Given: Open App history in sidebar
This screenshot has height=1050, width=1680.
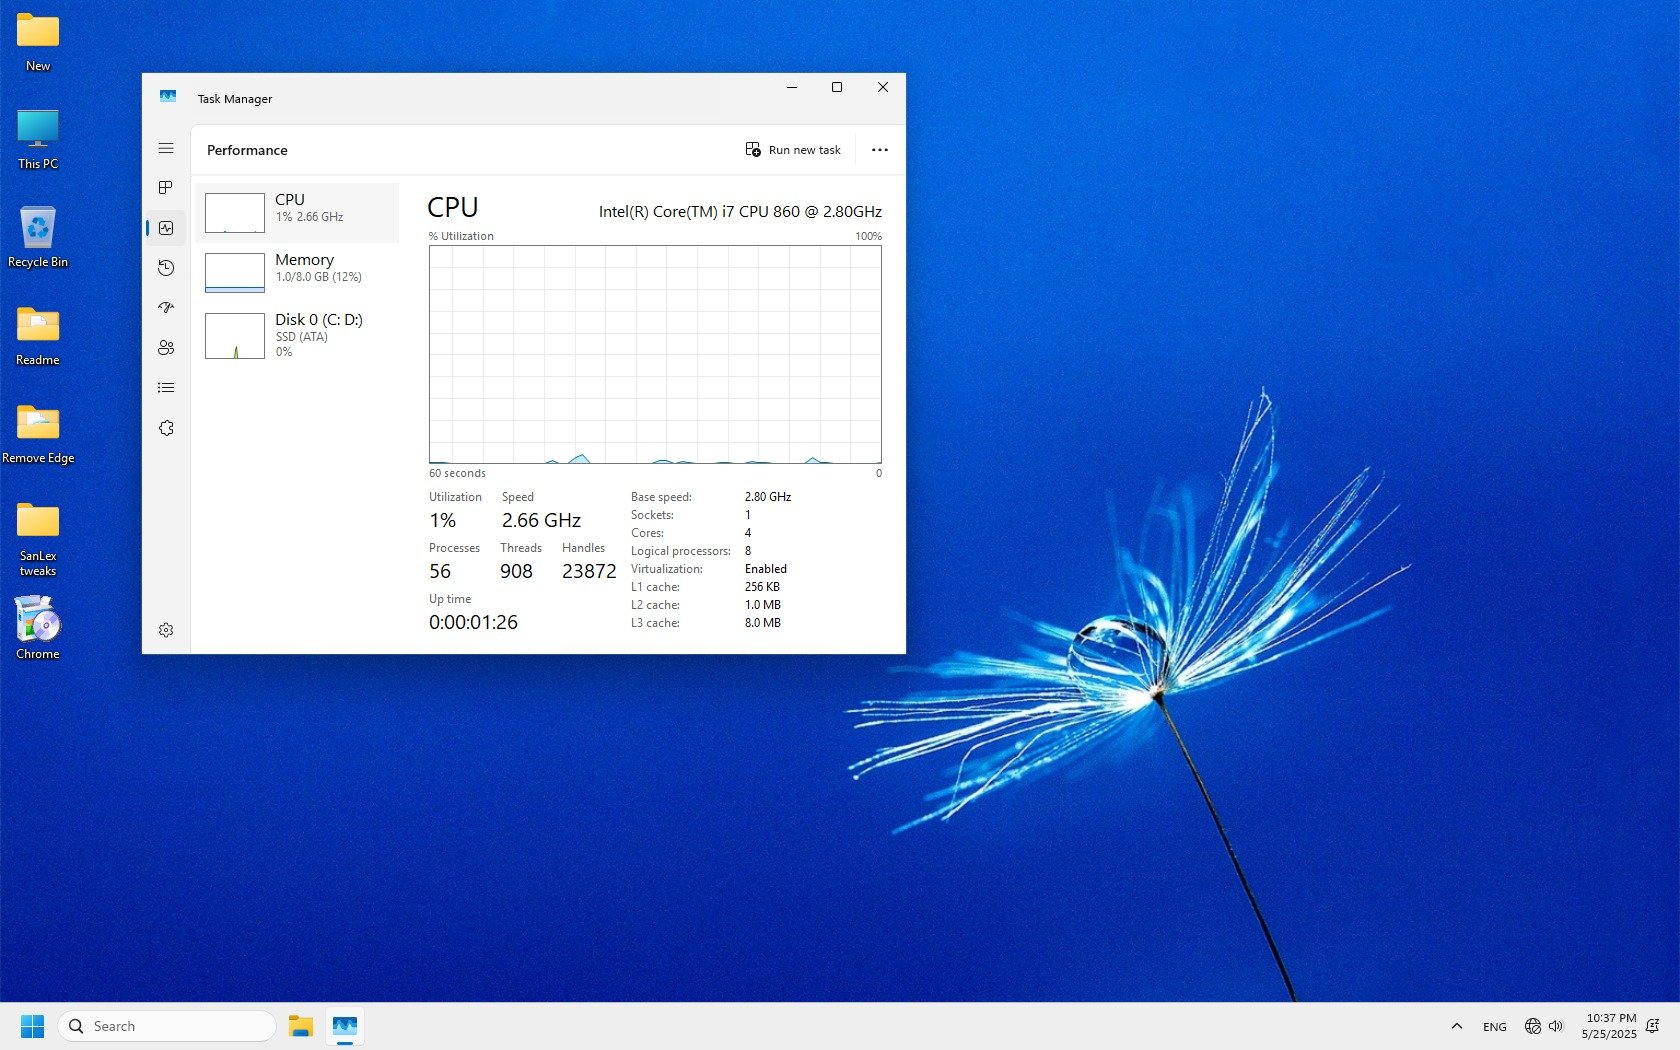Looking at the screenshot, I should click(x=166, y=268).
